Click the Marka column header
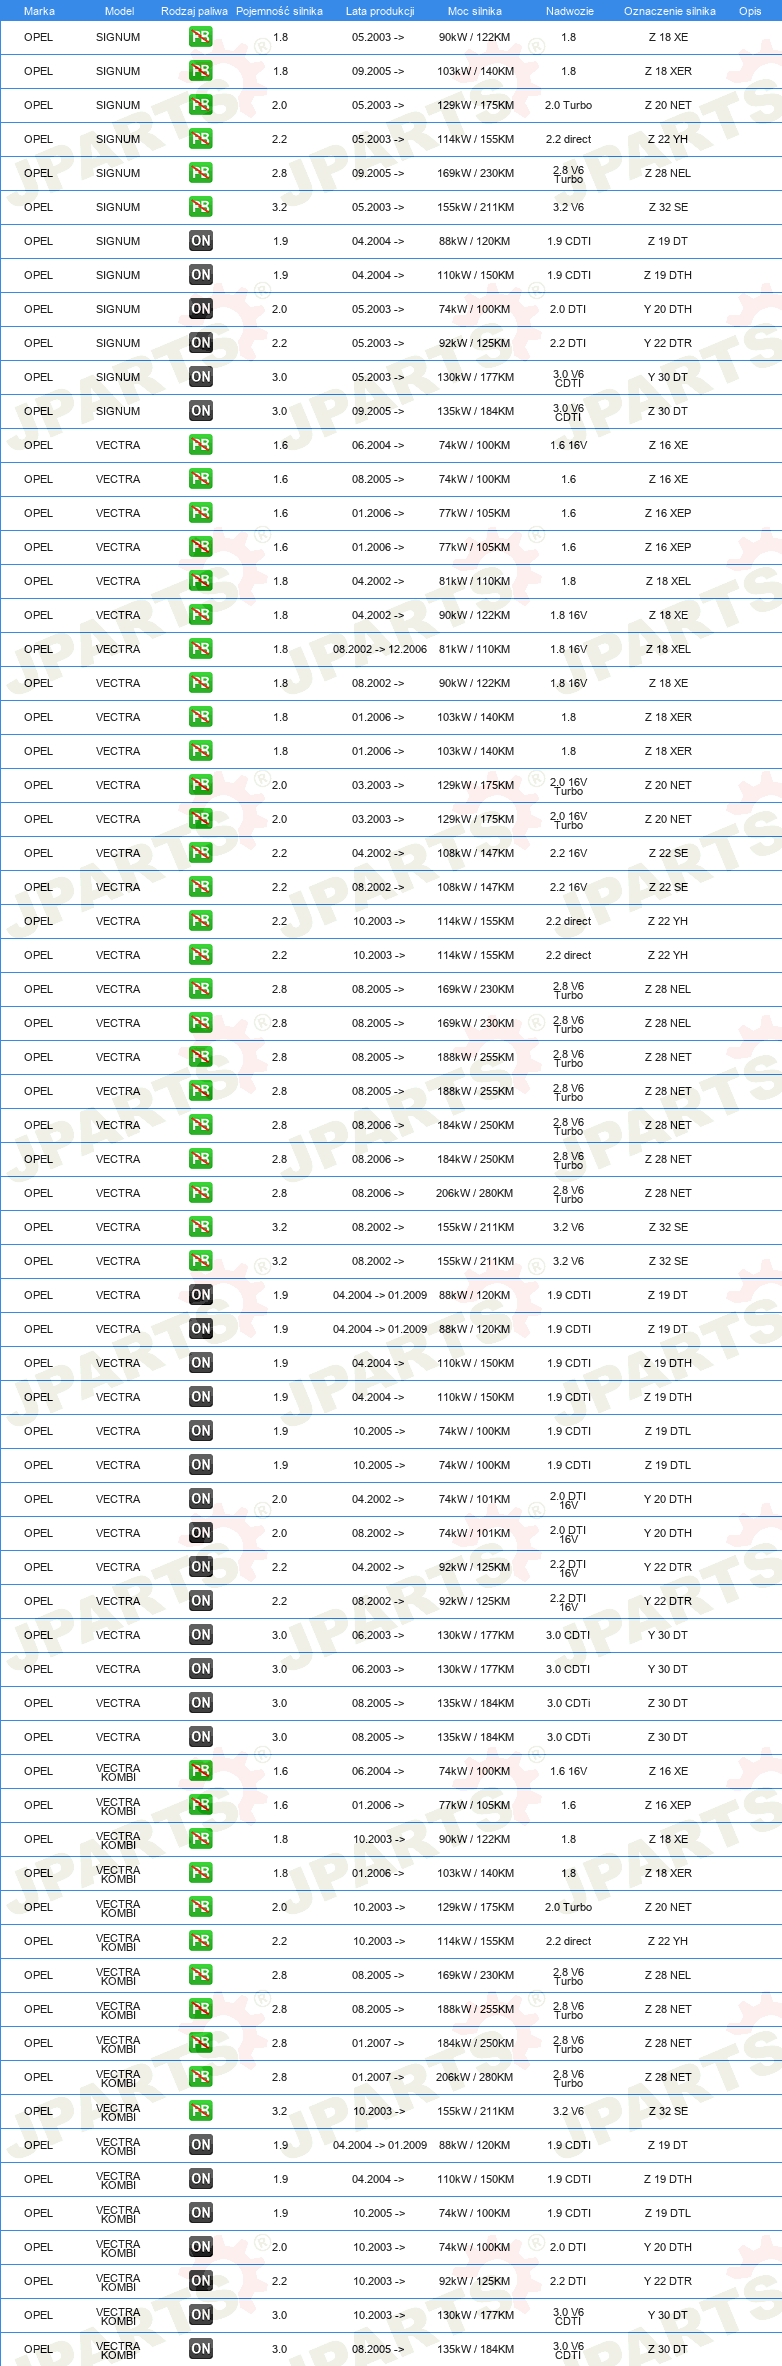 39,11
